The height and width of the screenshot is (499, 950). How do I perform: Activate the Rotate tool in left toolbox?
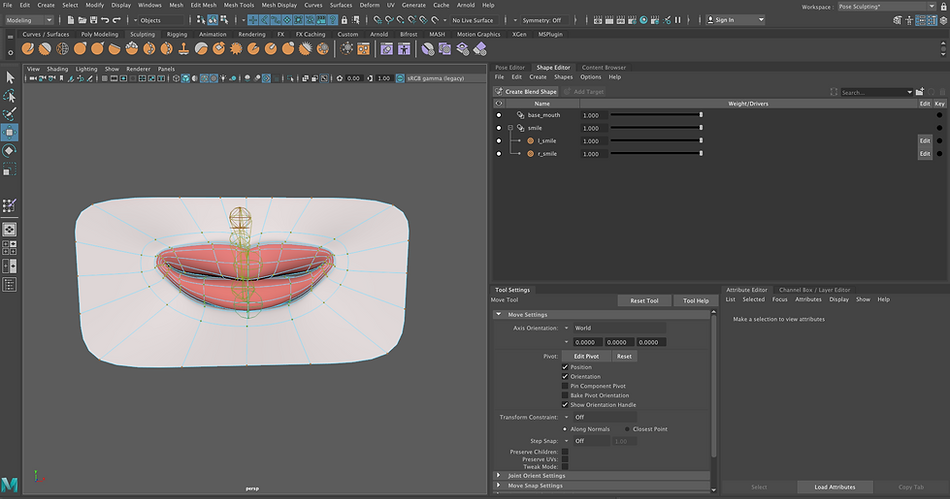[x=10, y=150]
